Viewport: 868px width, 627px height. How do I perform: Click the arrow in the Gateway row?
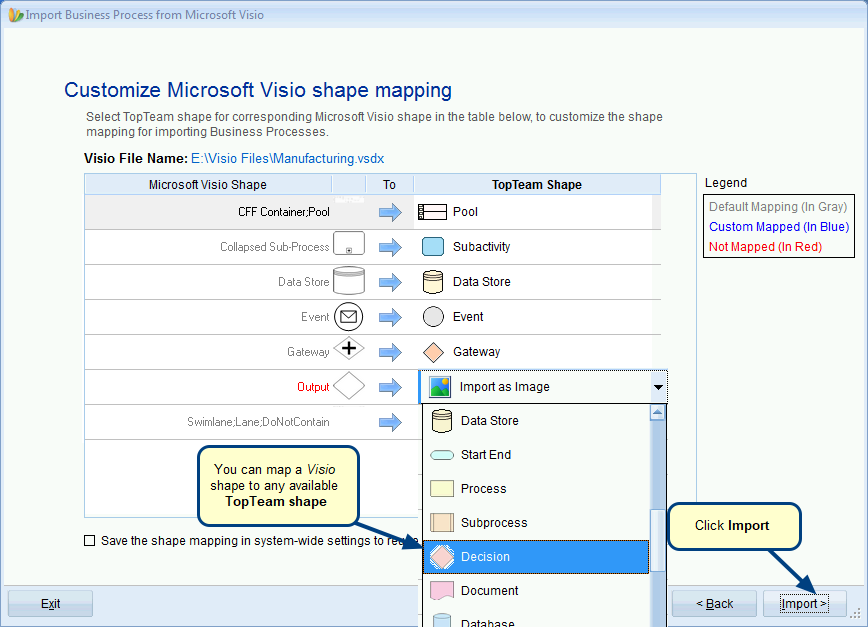pos(390,352)
